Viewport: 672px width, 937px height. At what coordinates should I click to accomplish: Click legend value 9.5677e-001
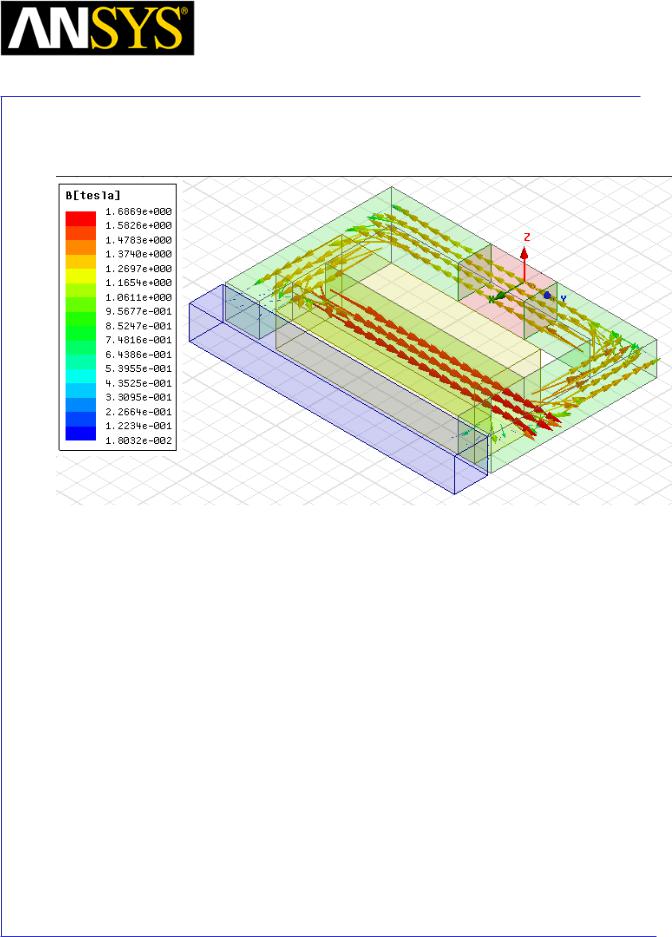(139, 311)
